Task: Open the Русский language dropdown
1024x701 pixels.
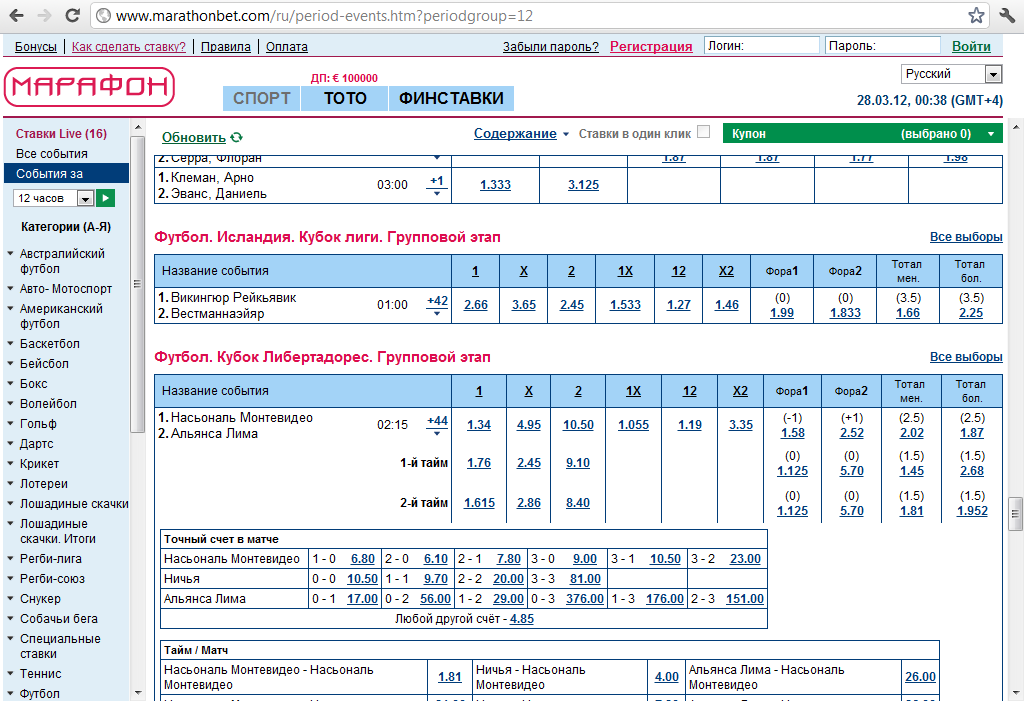Action: (952, 74)
